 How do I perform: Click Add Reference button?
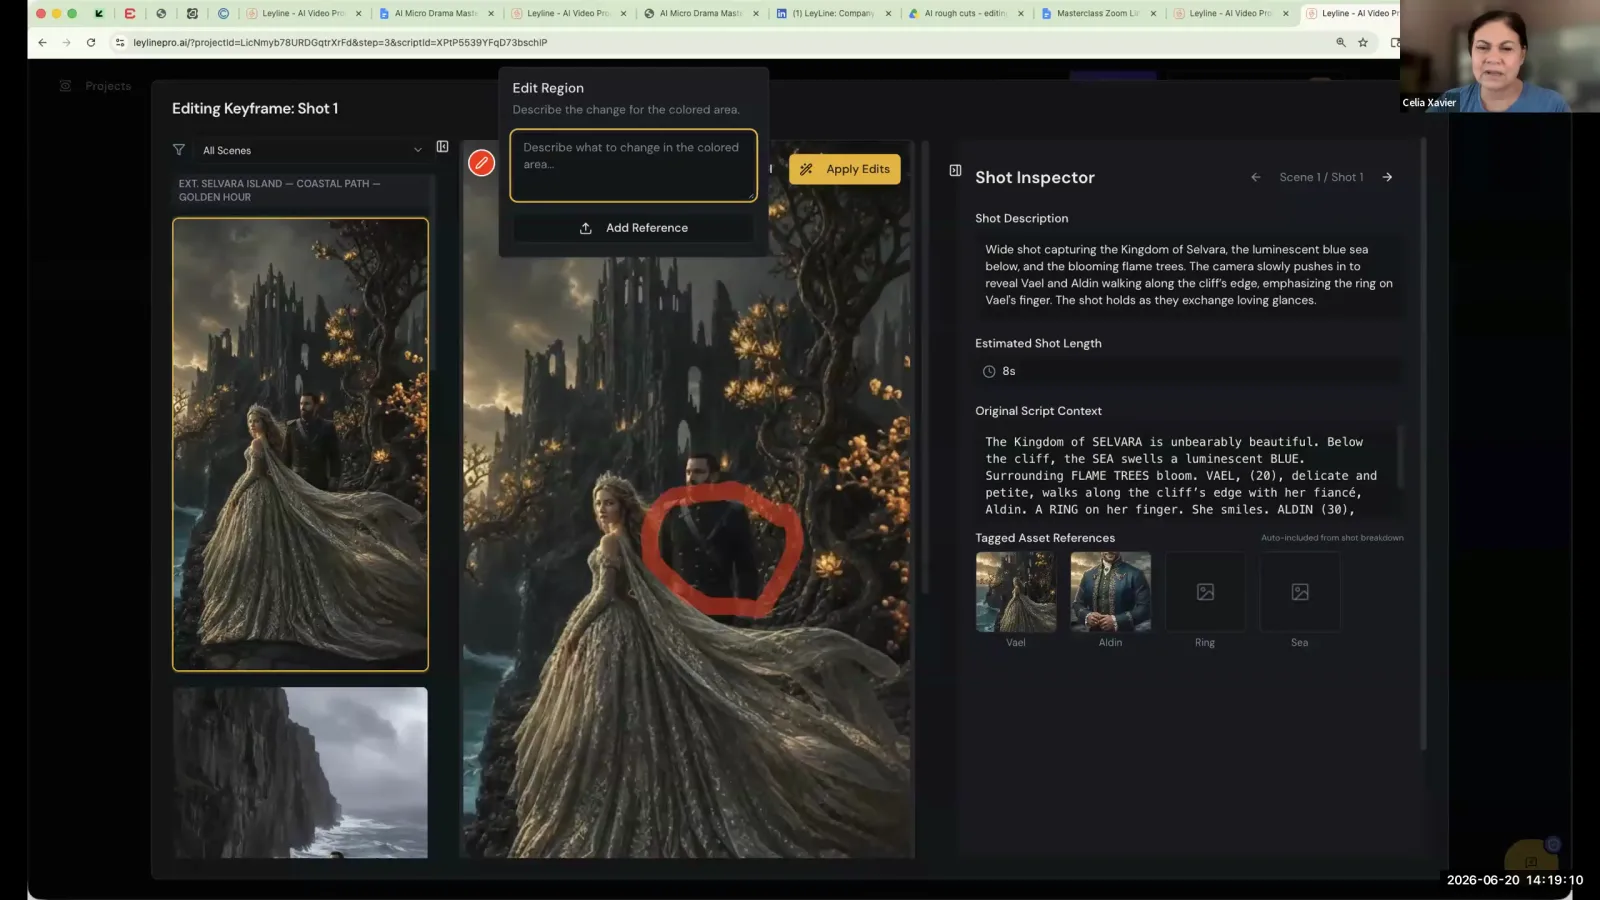[x=634, y=228]
